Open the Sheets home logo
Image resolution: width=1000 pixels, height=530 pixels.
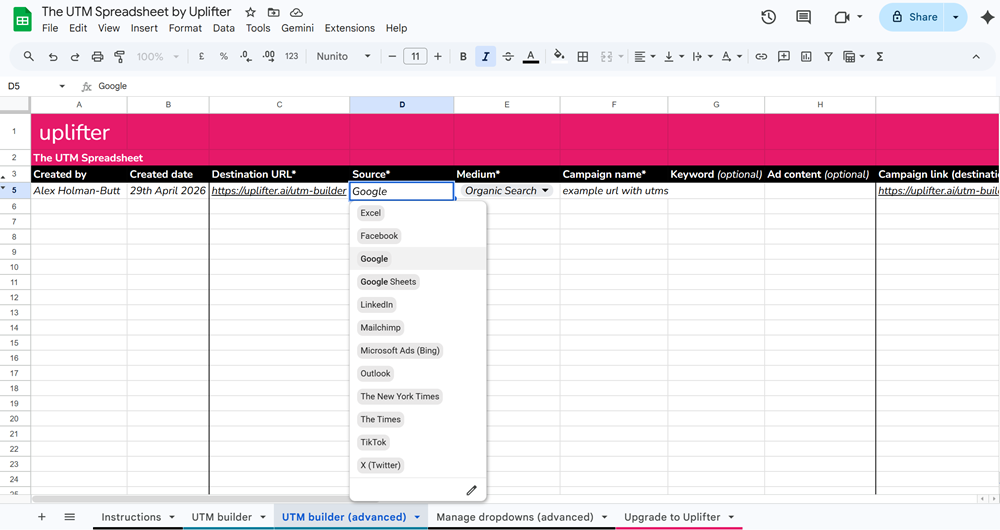coord(22,19)
